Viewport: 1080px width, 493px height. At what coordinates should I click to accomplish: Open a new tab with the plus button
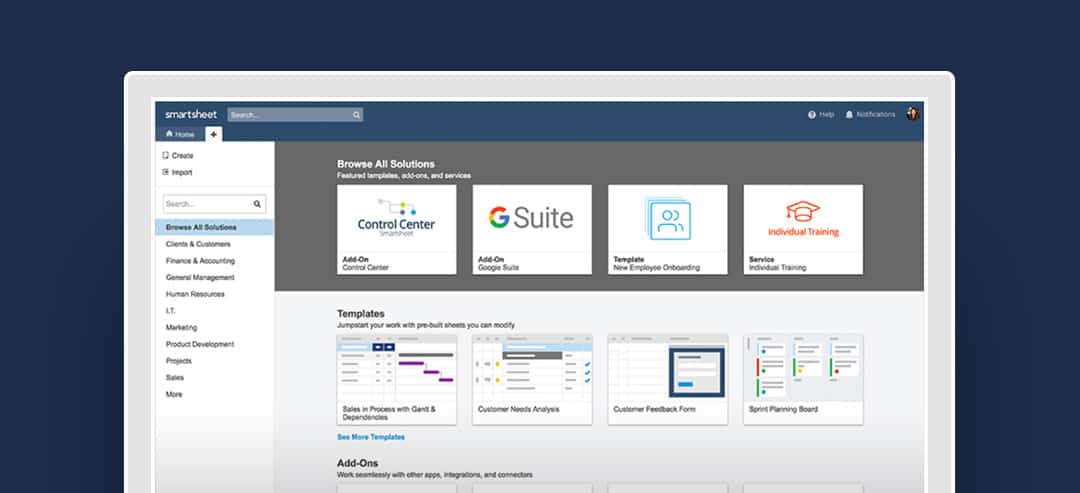coord(214,134)
